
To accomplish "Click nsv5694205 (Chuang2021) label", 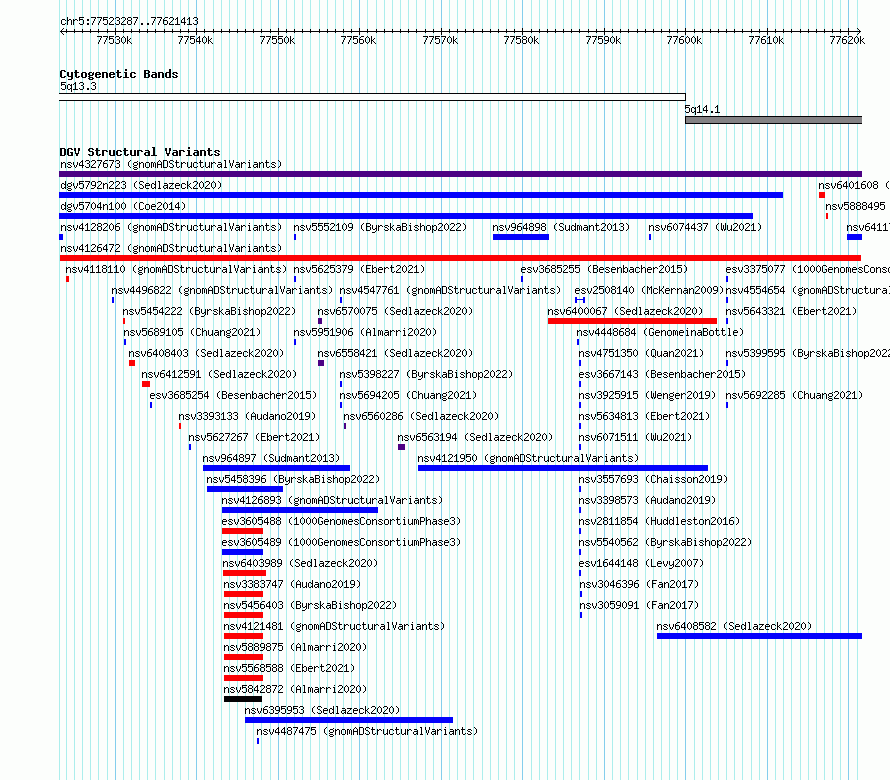I will pos(408,395).
